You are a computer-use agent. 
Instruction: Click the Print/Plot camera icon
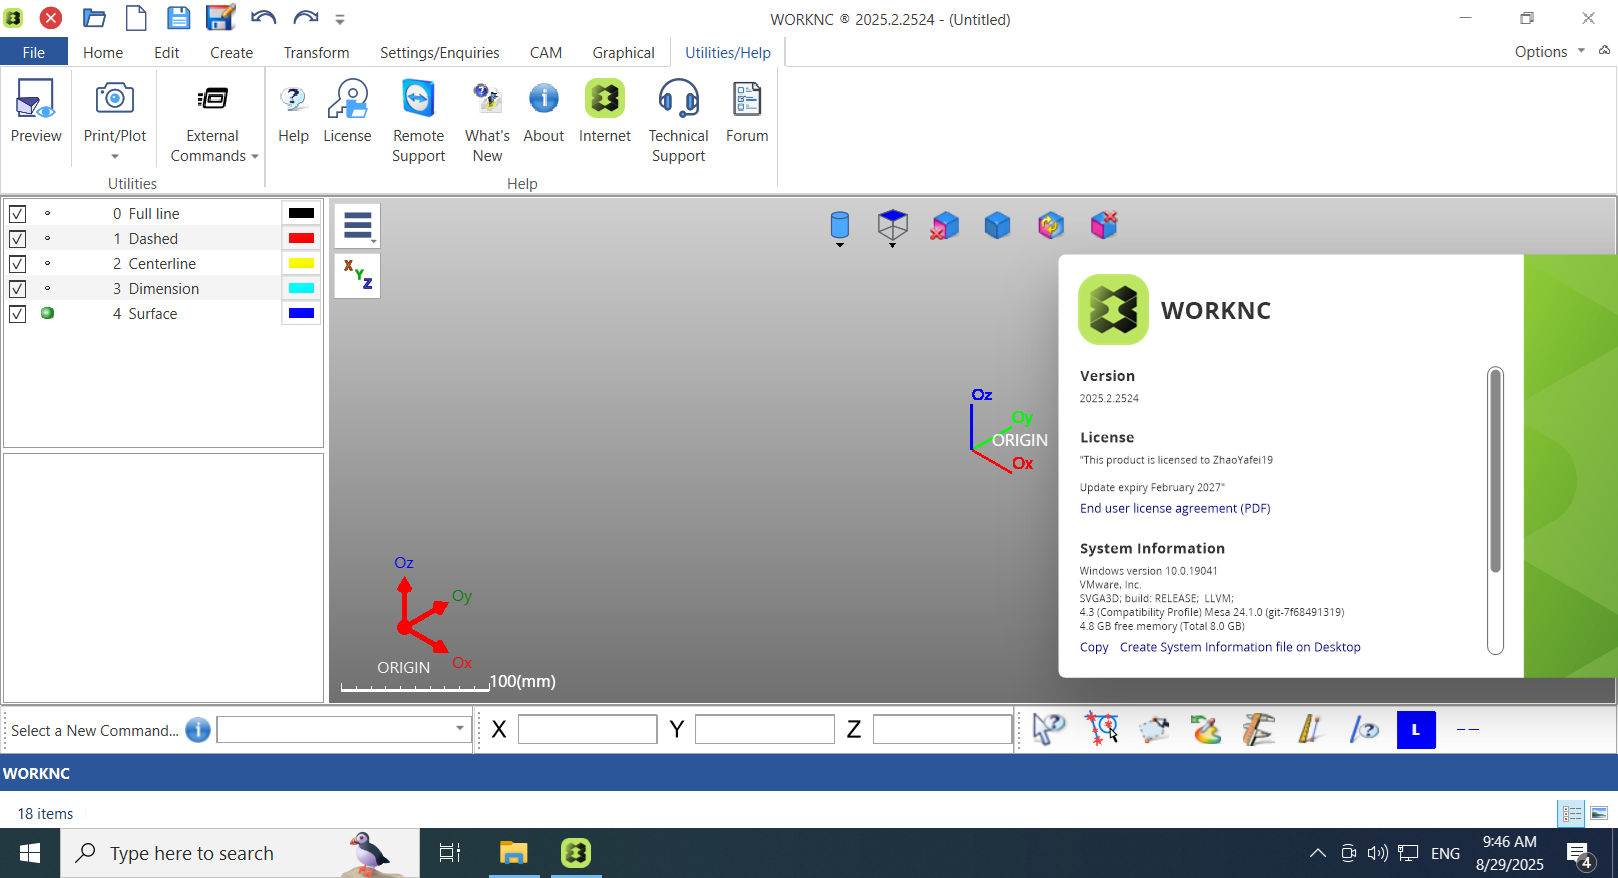coord(115,100)
